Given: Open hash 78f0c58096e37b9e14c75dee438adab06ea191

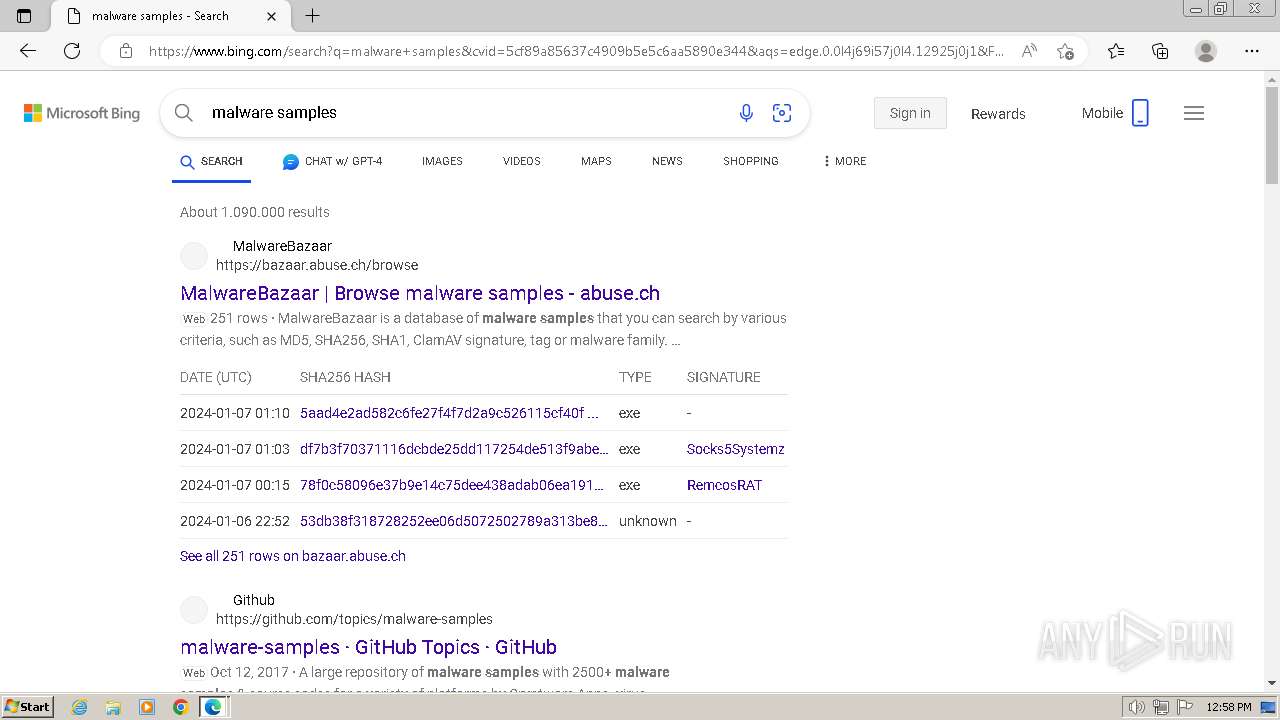Looking at the screenshot, I should [x=452, y=485].
